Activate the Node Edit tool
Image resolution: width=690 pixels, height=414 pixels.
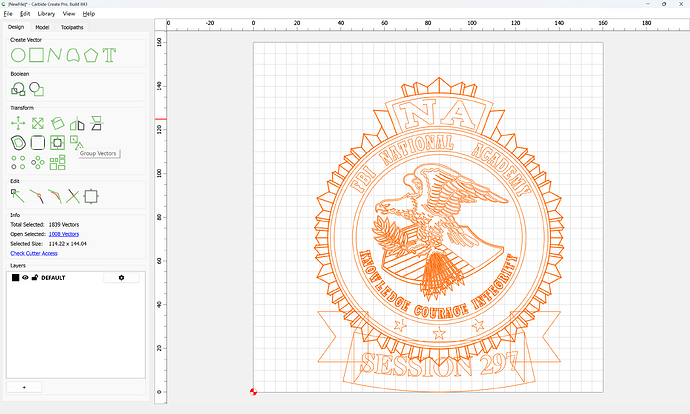coord(18,196)
